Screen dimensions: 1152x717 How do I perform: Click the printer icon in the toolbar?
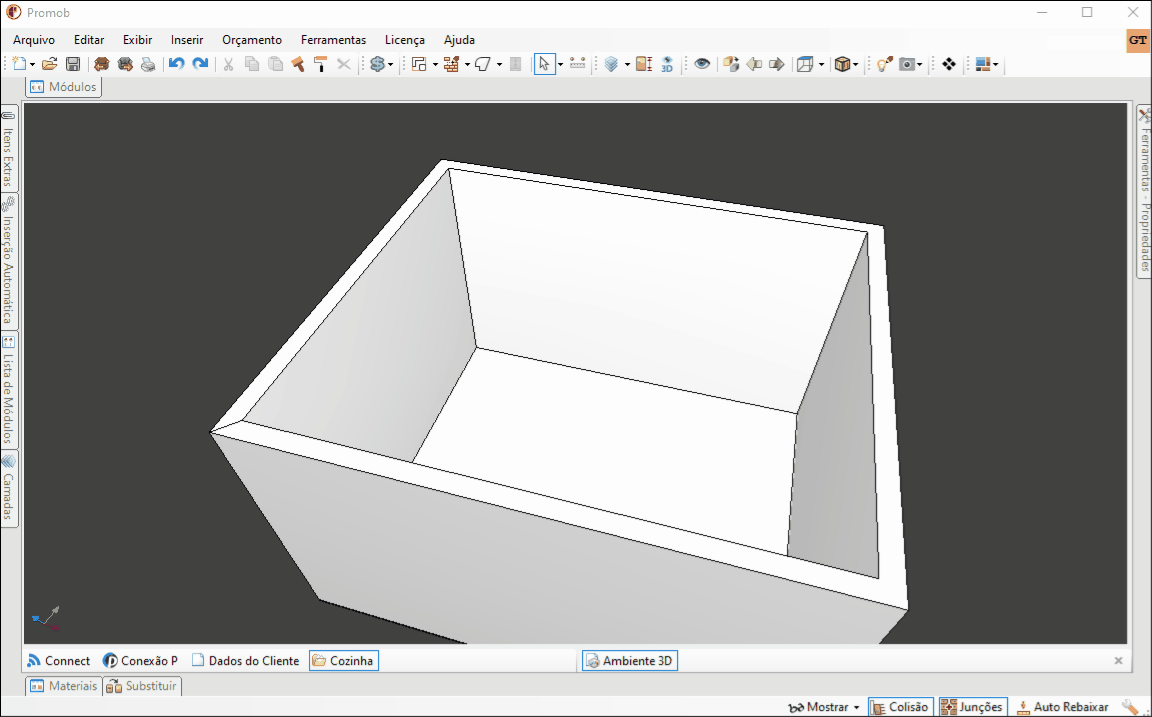pyautogui.click(x=148, y=64)
